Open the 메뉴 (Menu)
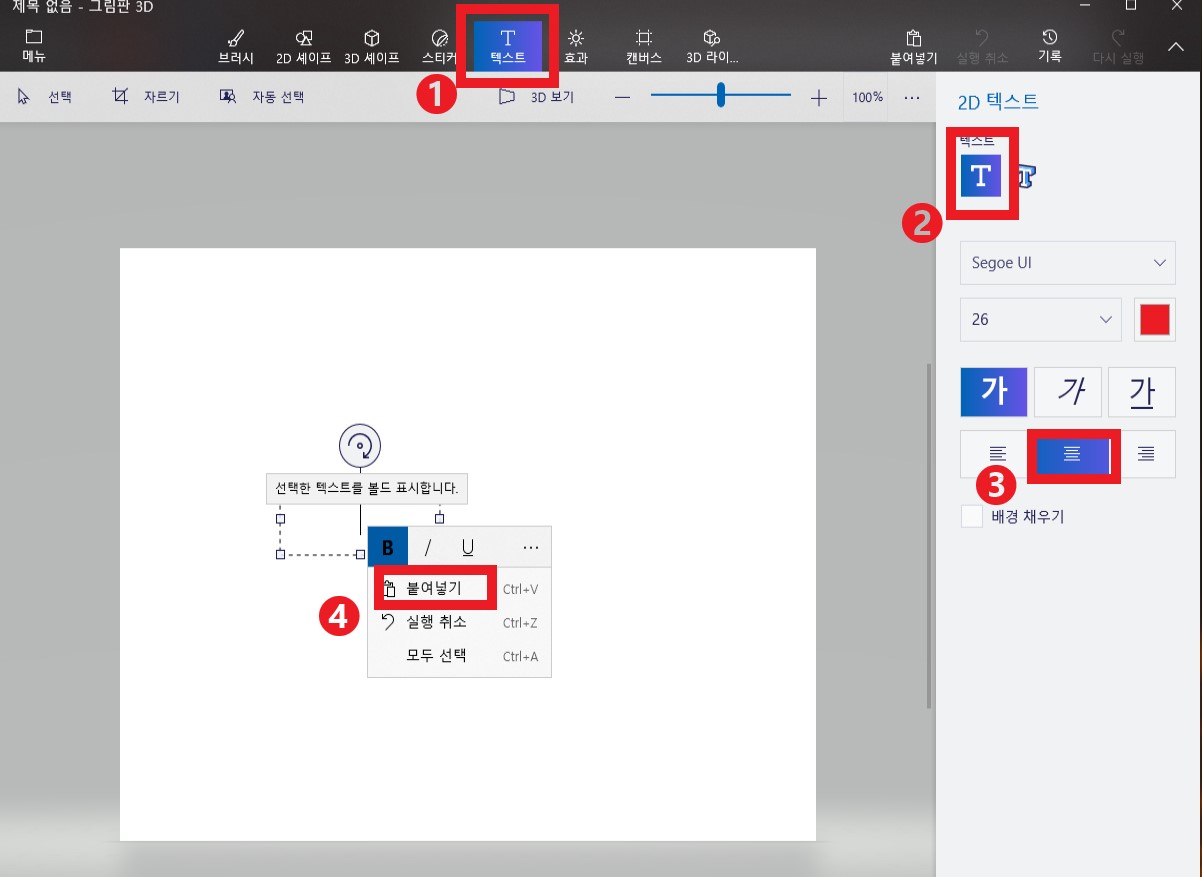The image size is (1202, 877). [x=33, y=45]
